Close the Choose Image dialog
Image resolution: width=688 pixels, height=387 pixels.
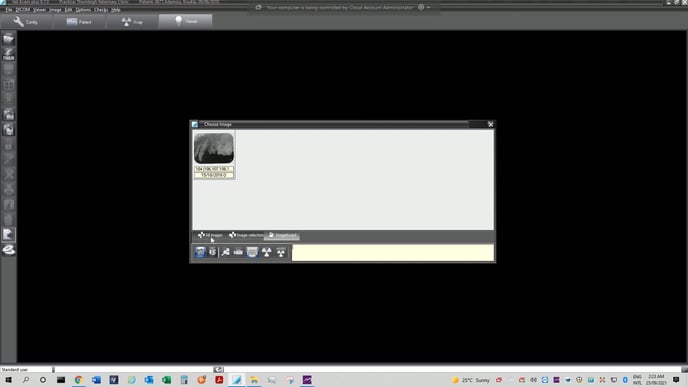click(491, 125)
